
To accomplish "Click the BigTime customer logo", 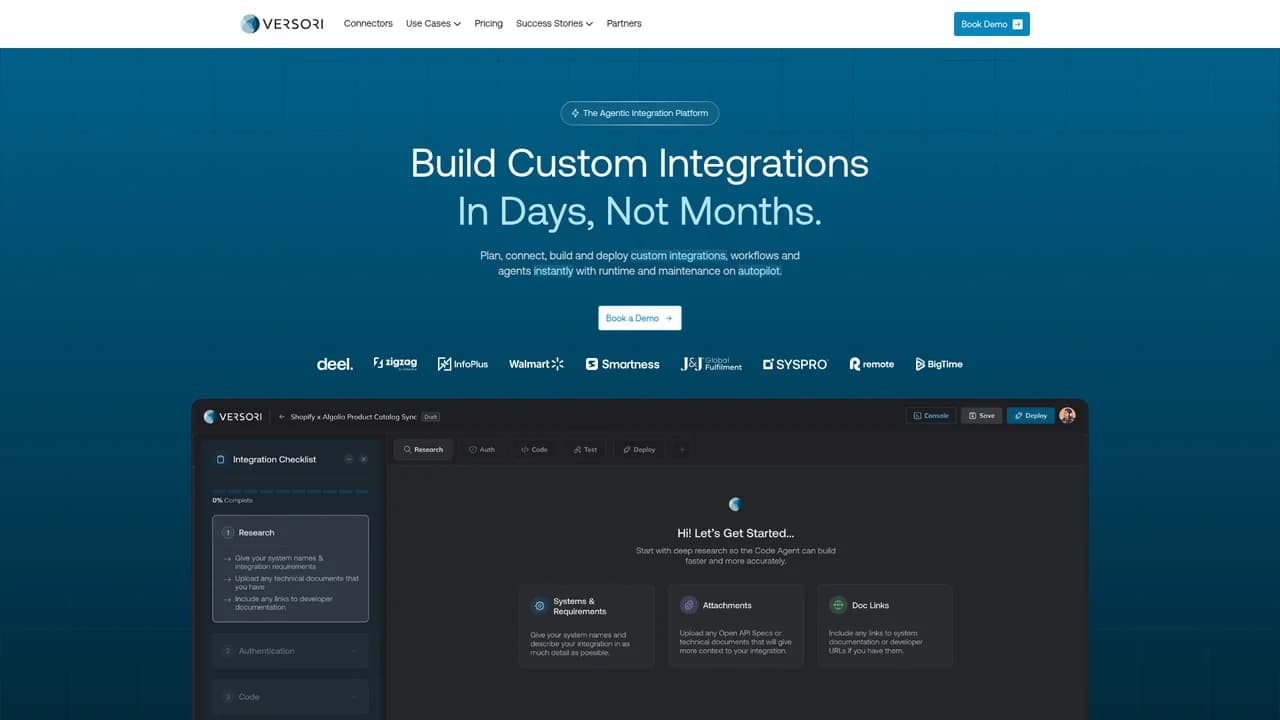I will coord(939,364).
